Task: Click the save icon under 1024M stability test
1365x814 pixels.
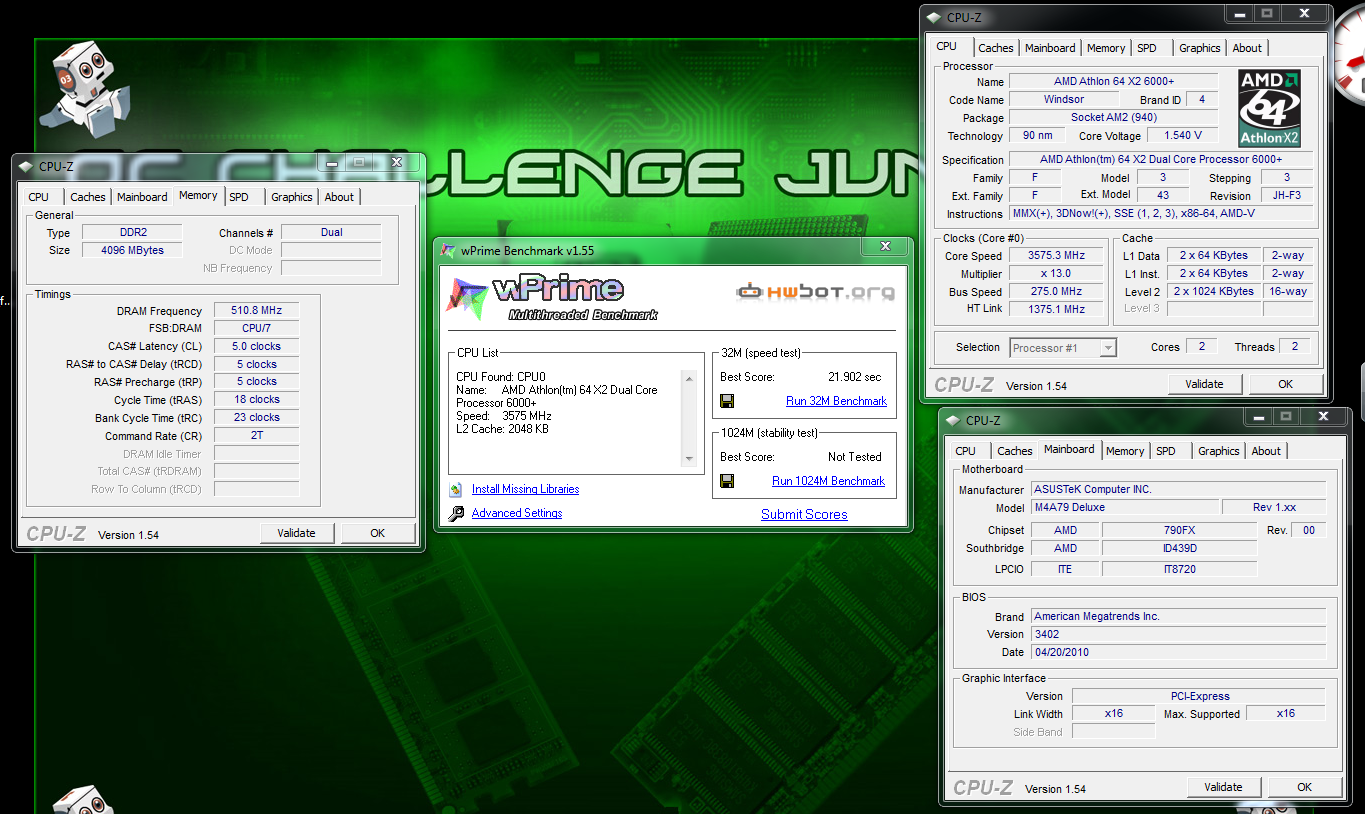Action: pos(727,481)
